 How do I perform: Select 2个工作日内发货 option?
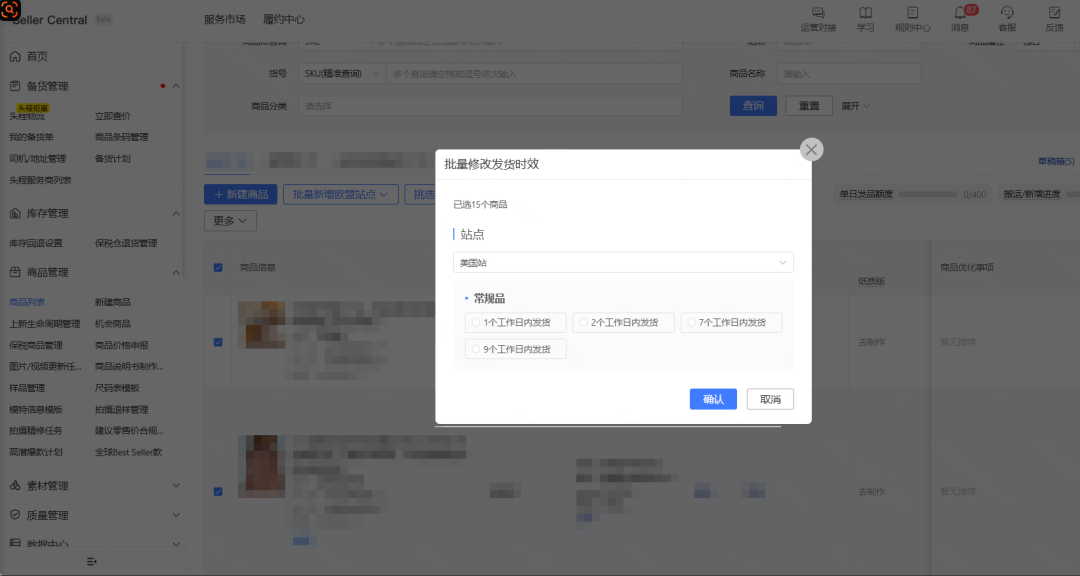623,322
